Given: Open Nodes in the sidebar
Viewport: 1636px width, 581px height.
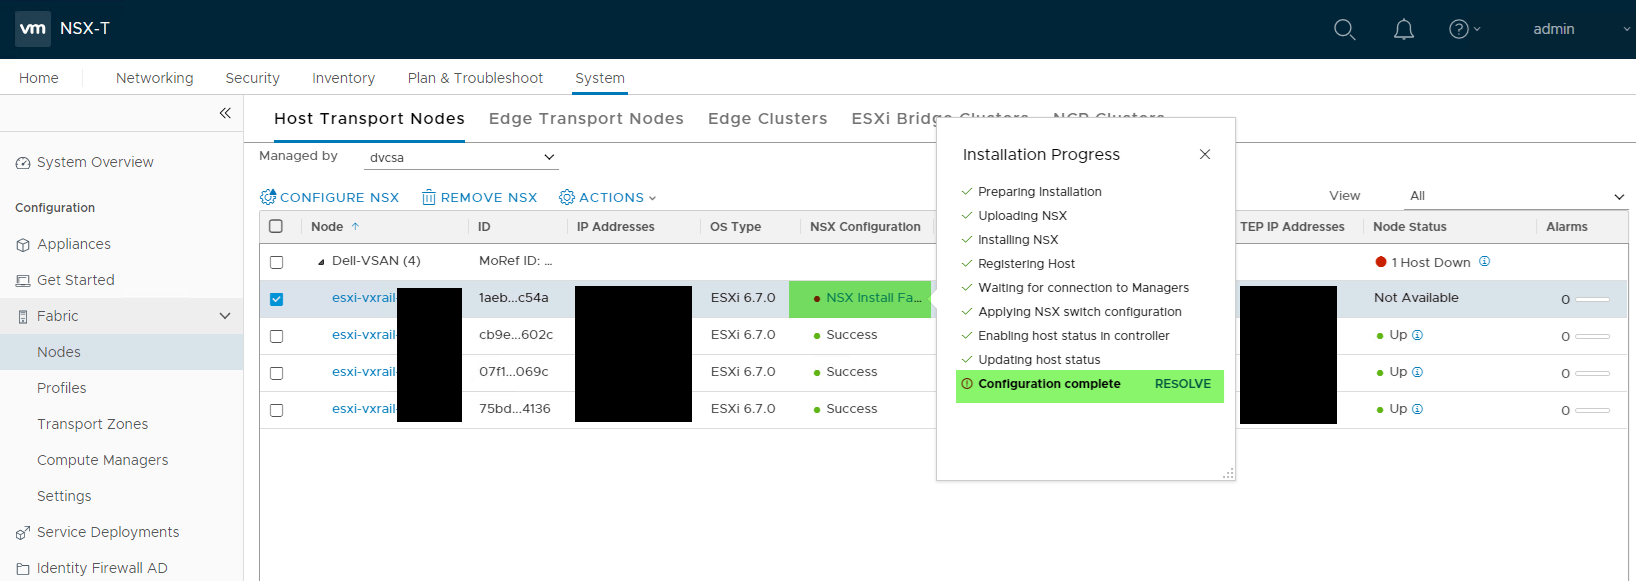Looking at the screenshot, I should tap(59, 352).
